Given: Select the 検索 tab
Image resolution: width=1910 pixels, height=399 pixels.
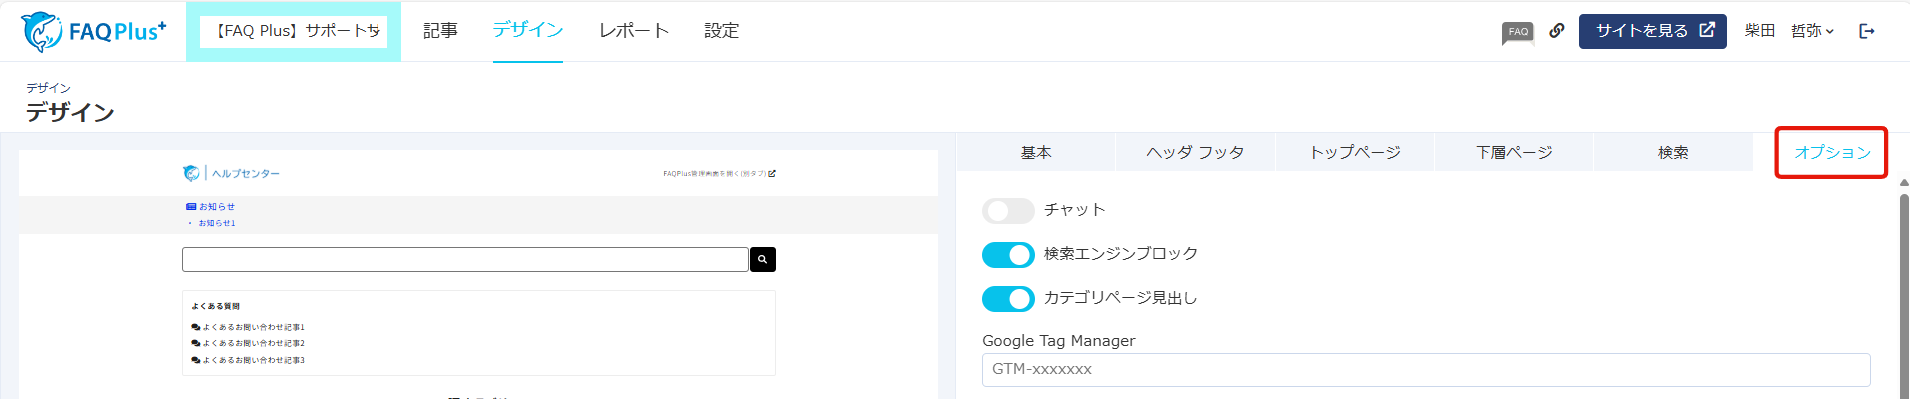Looking at the screenshot, I should pos(1673,152).
